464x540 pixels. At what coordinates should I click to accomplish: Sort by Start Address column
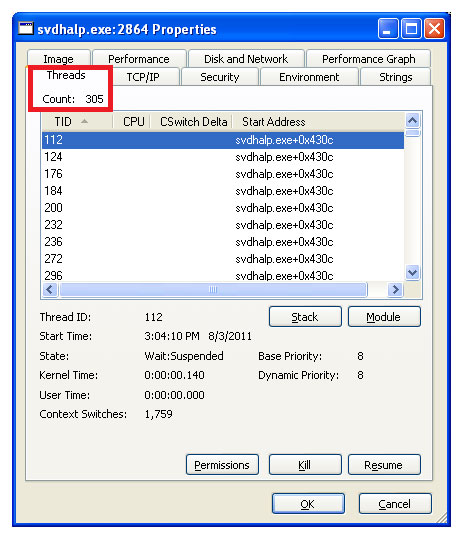coord(318,122)
